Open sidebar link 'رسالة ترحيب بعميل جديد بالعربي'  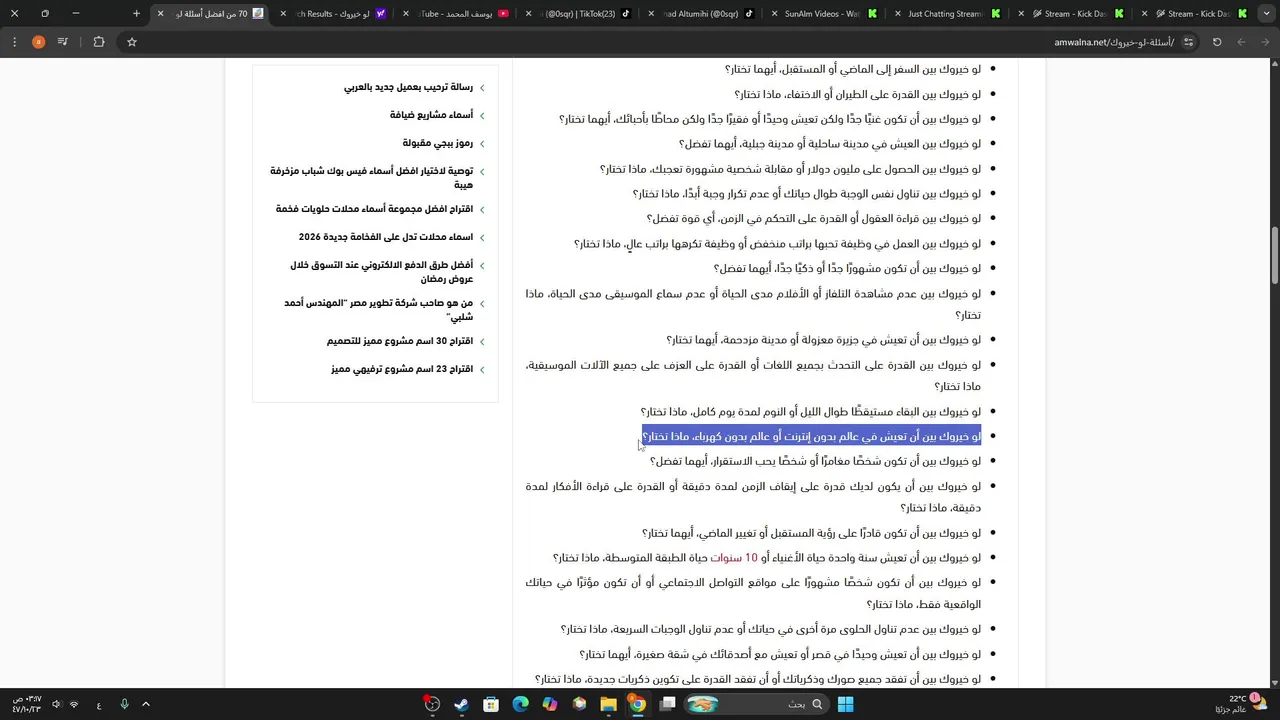point(409,87)
